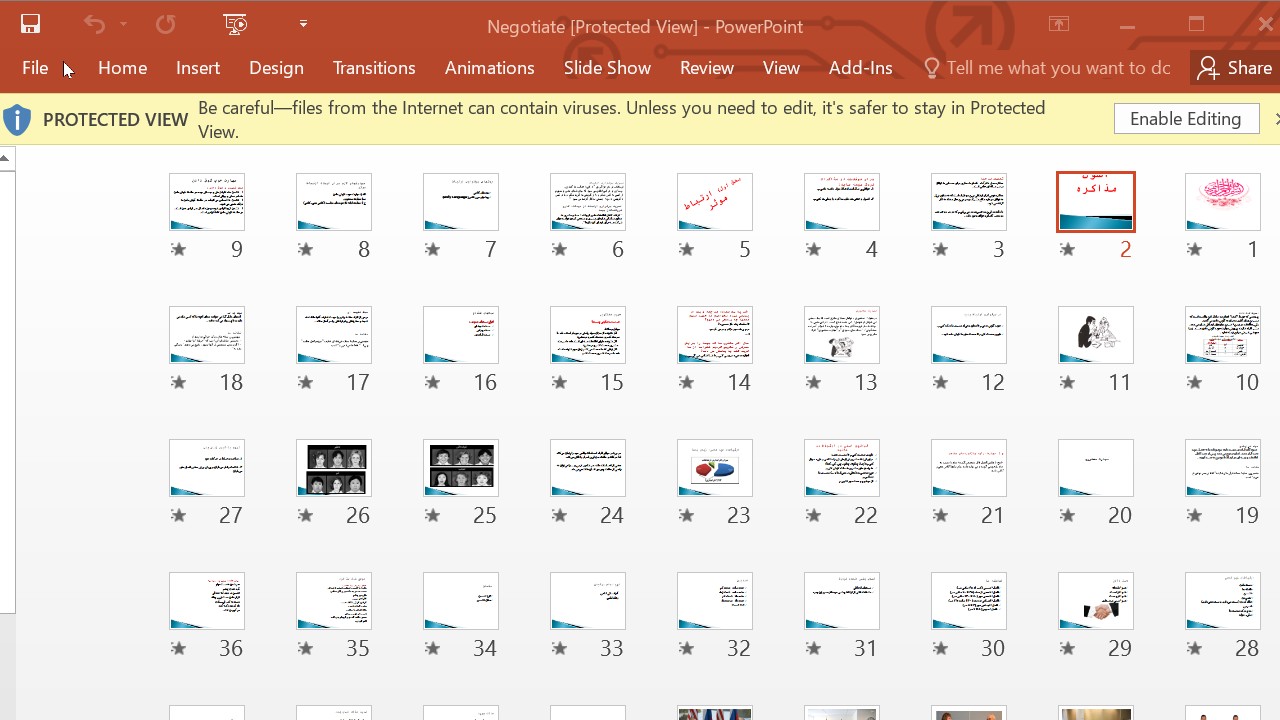Screen dimensions: 1280x720
Task: Click the Tell me what you want search box
Action: coord(1047,68)
